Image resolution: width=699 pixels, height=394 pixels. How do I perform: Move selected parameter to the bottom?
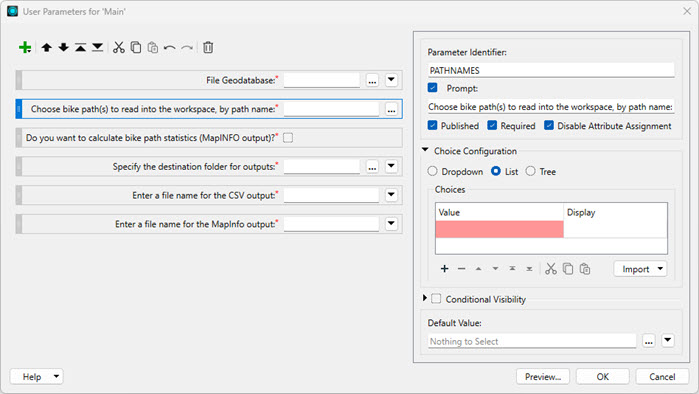[x=98, y=47]
